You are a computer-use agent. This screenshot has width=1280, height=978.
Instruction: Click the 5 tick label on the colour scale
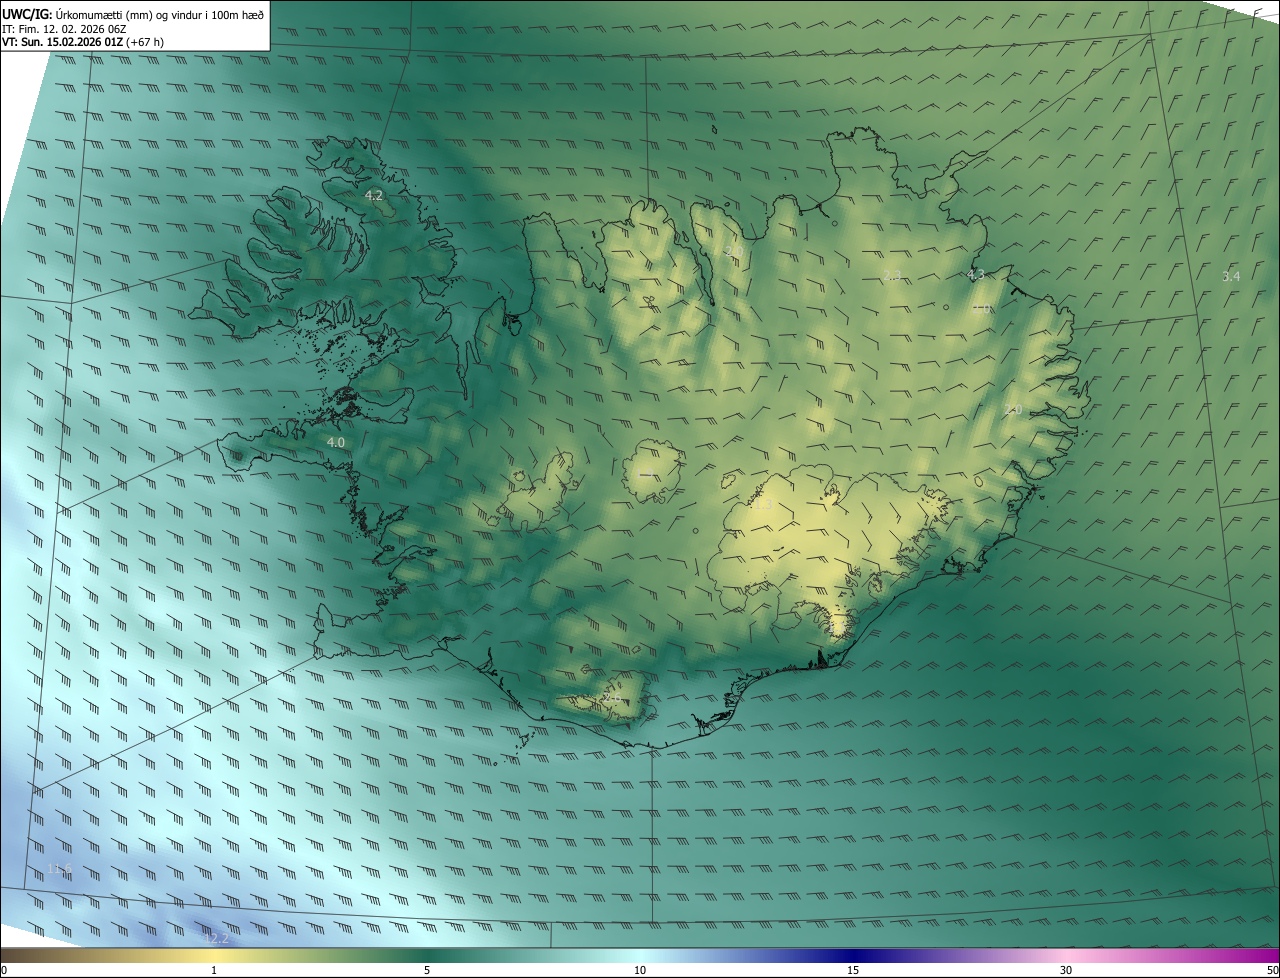[427, 970]
